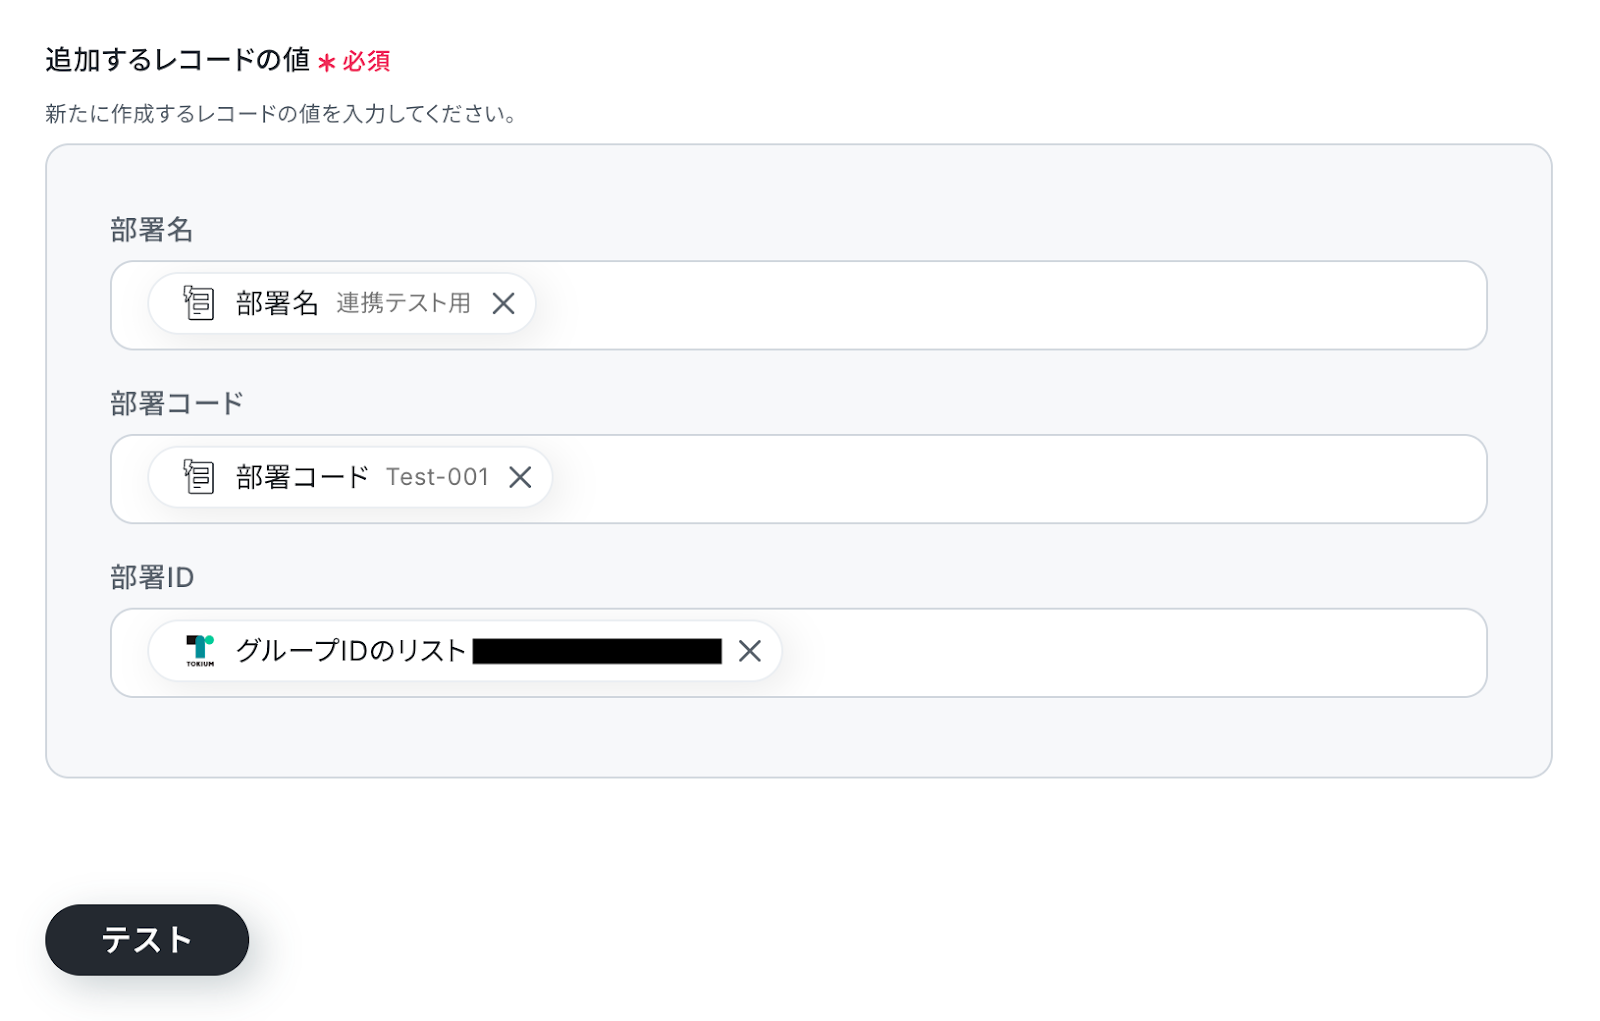Image resolution: width=1600 pixels, height=1021 pixels.
Task: Select the 部署名 chip label text
Action: [x=277, y=304]
